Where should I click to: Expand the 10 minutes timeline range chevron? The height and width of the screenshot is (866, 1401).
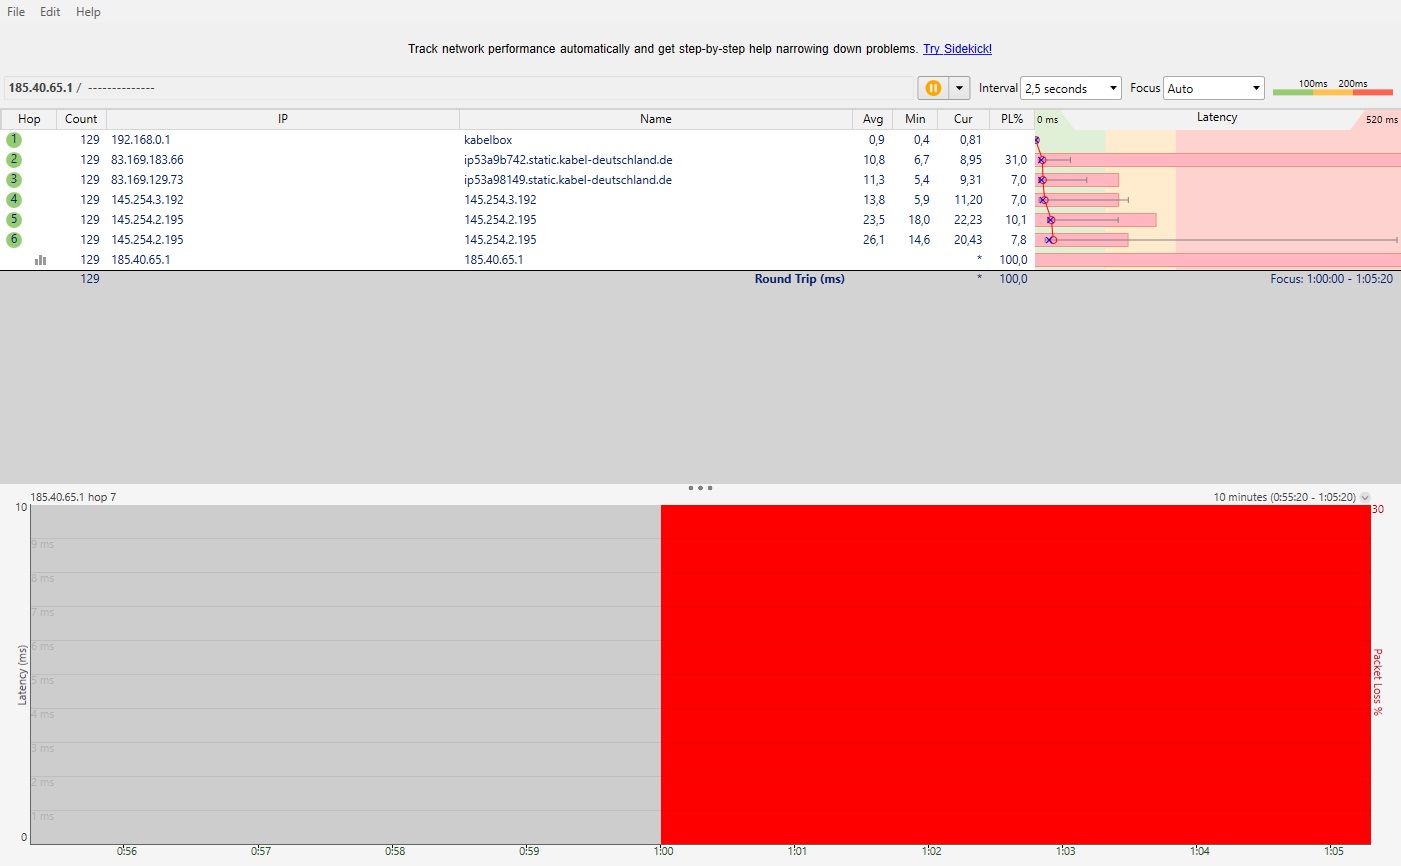pos(1365,497)
